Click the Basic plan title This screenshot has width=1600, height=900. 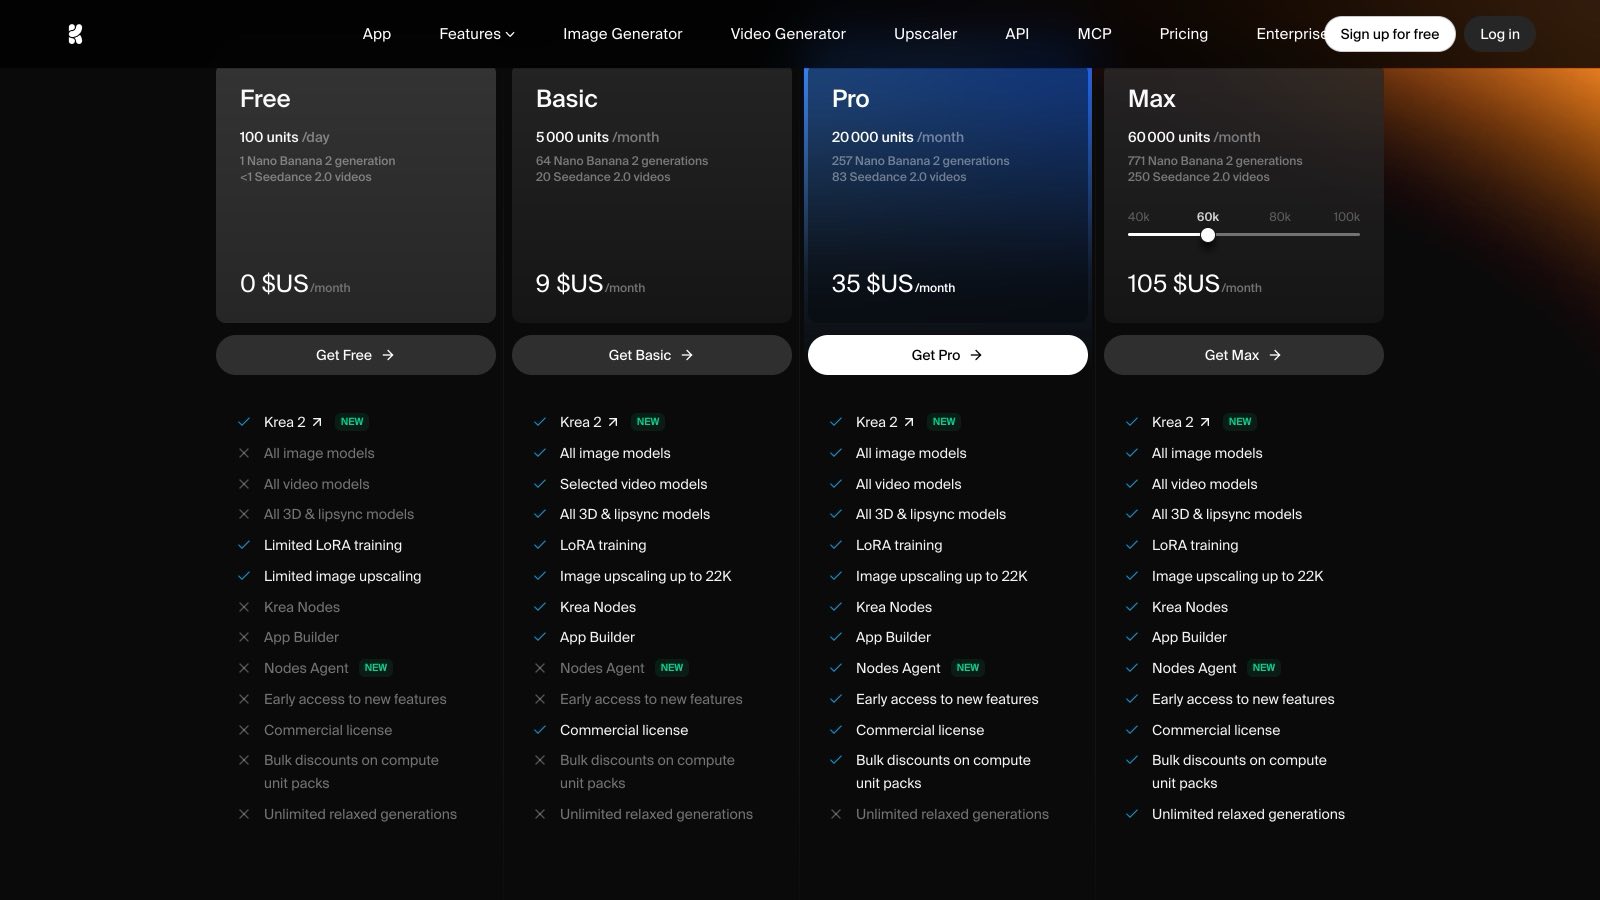[566, 99]
